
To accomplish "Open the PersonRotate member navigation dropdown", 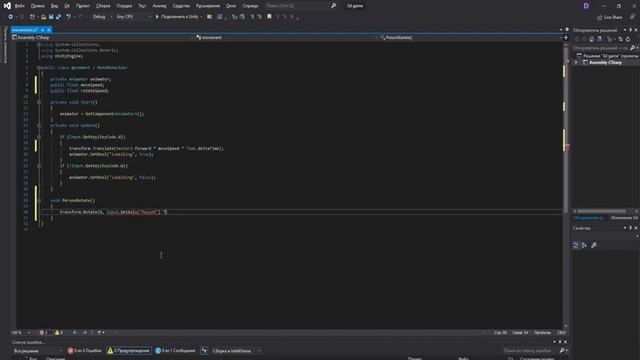I will 470,38.
